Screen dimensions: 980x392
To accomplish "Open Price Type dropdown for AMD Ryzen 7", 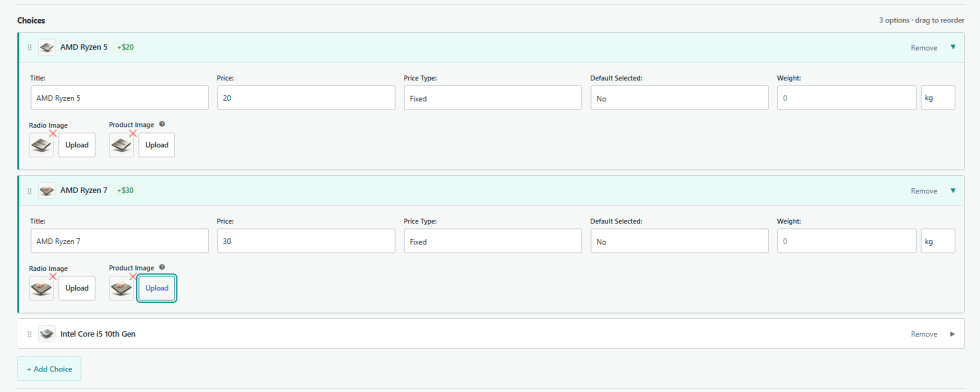I will (x=492, y=241).
